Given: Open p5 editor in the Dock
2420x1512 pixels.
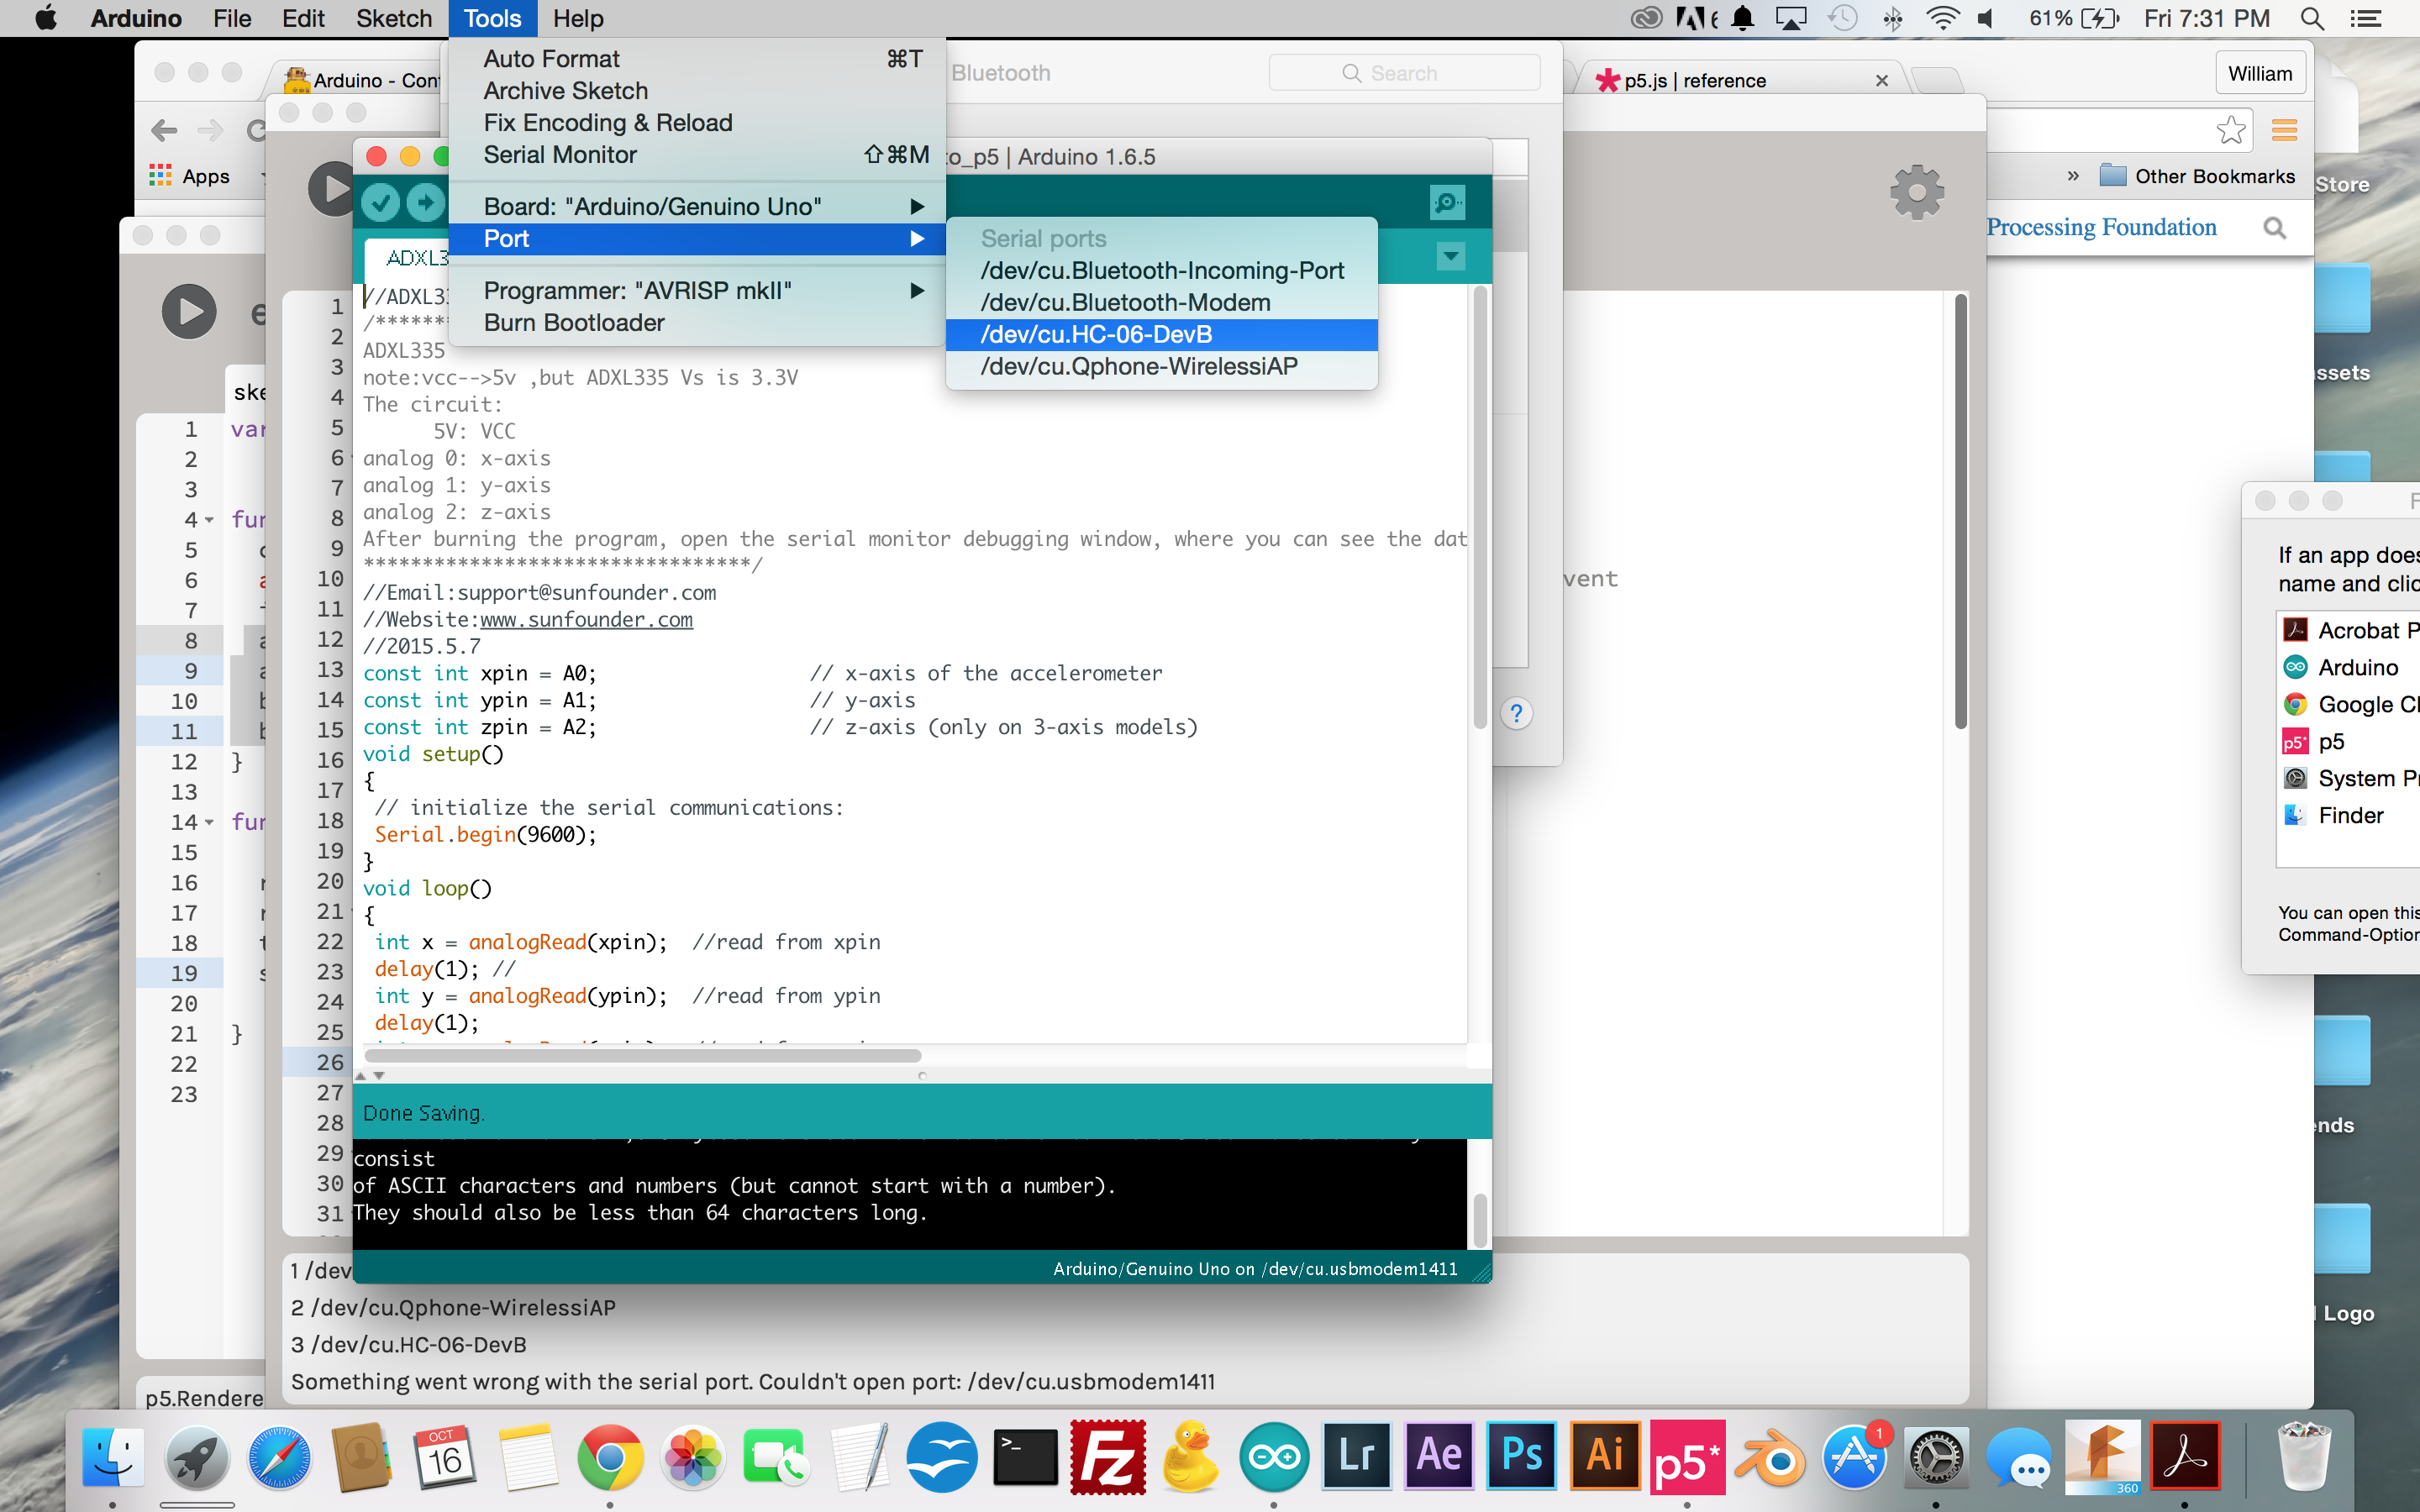Looking at the screenshot, I should 1687,1456.
